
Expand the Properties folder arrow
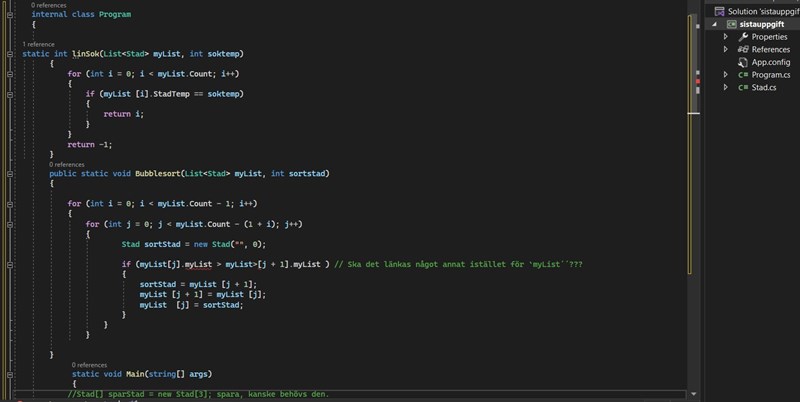[727, 37]
